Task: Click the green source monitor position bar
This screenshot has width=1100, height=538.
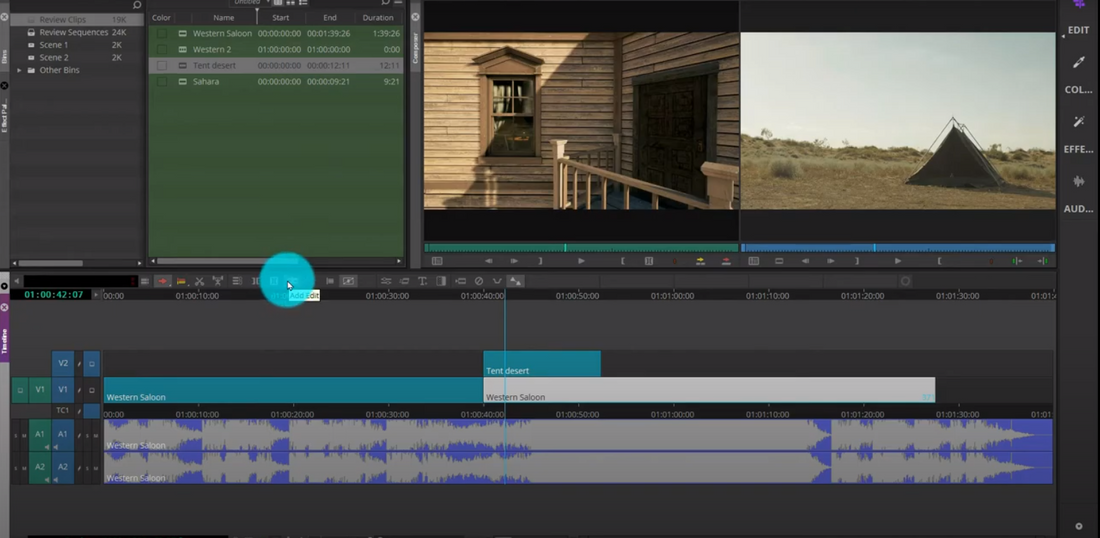Action: pos(581,248)
